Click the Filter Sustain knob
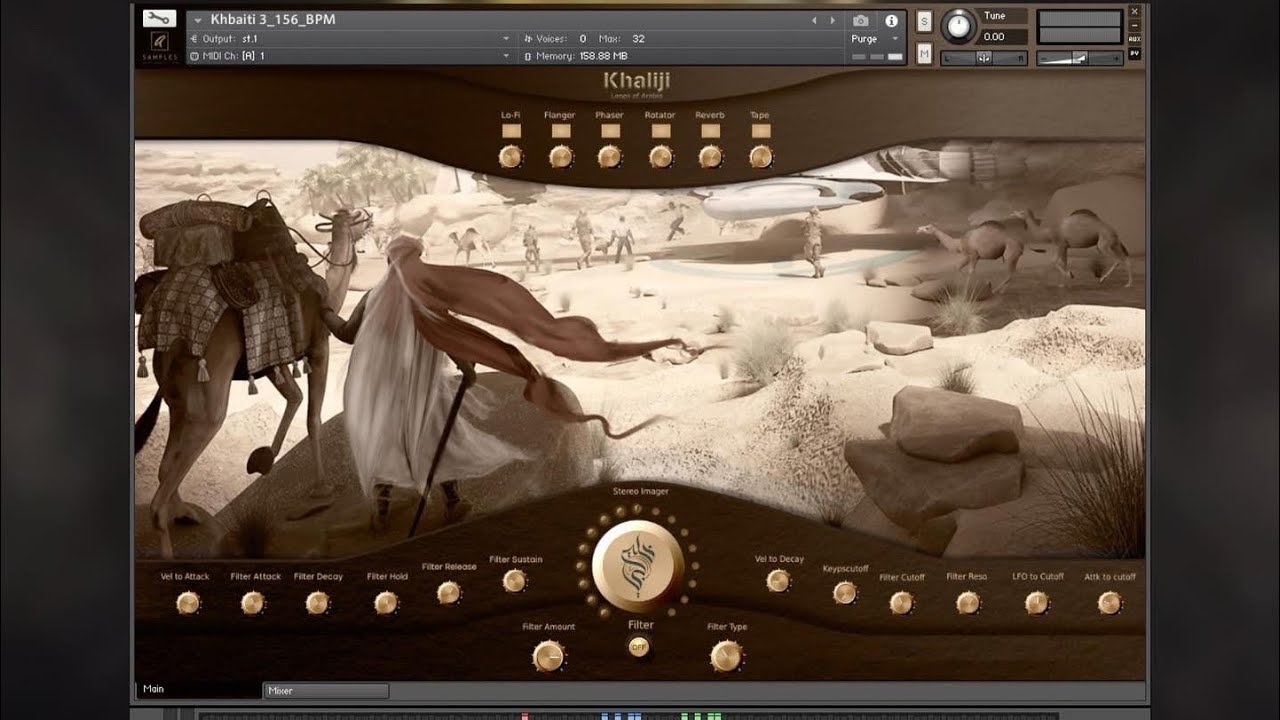Screen dimensions: 1280x720 (x=515, y=581)
